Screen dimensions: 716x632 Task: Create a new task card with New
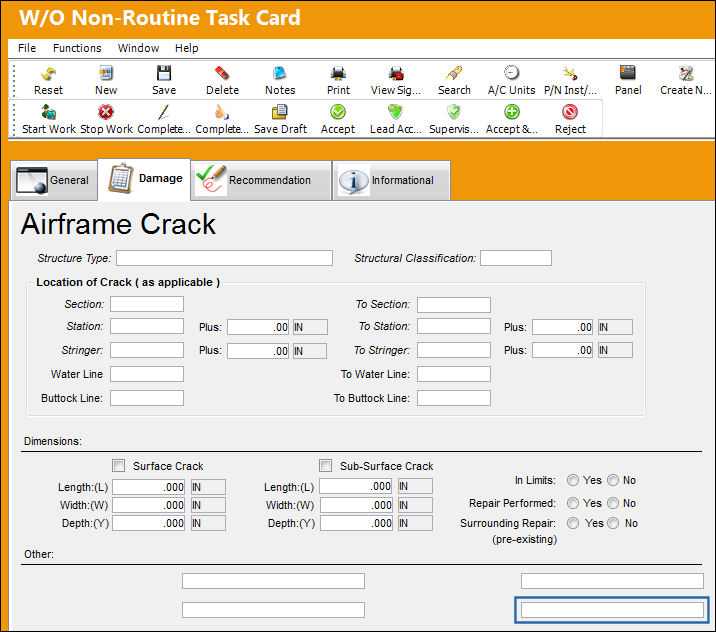coord(106,74)
